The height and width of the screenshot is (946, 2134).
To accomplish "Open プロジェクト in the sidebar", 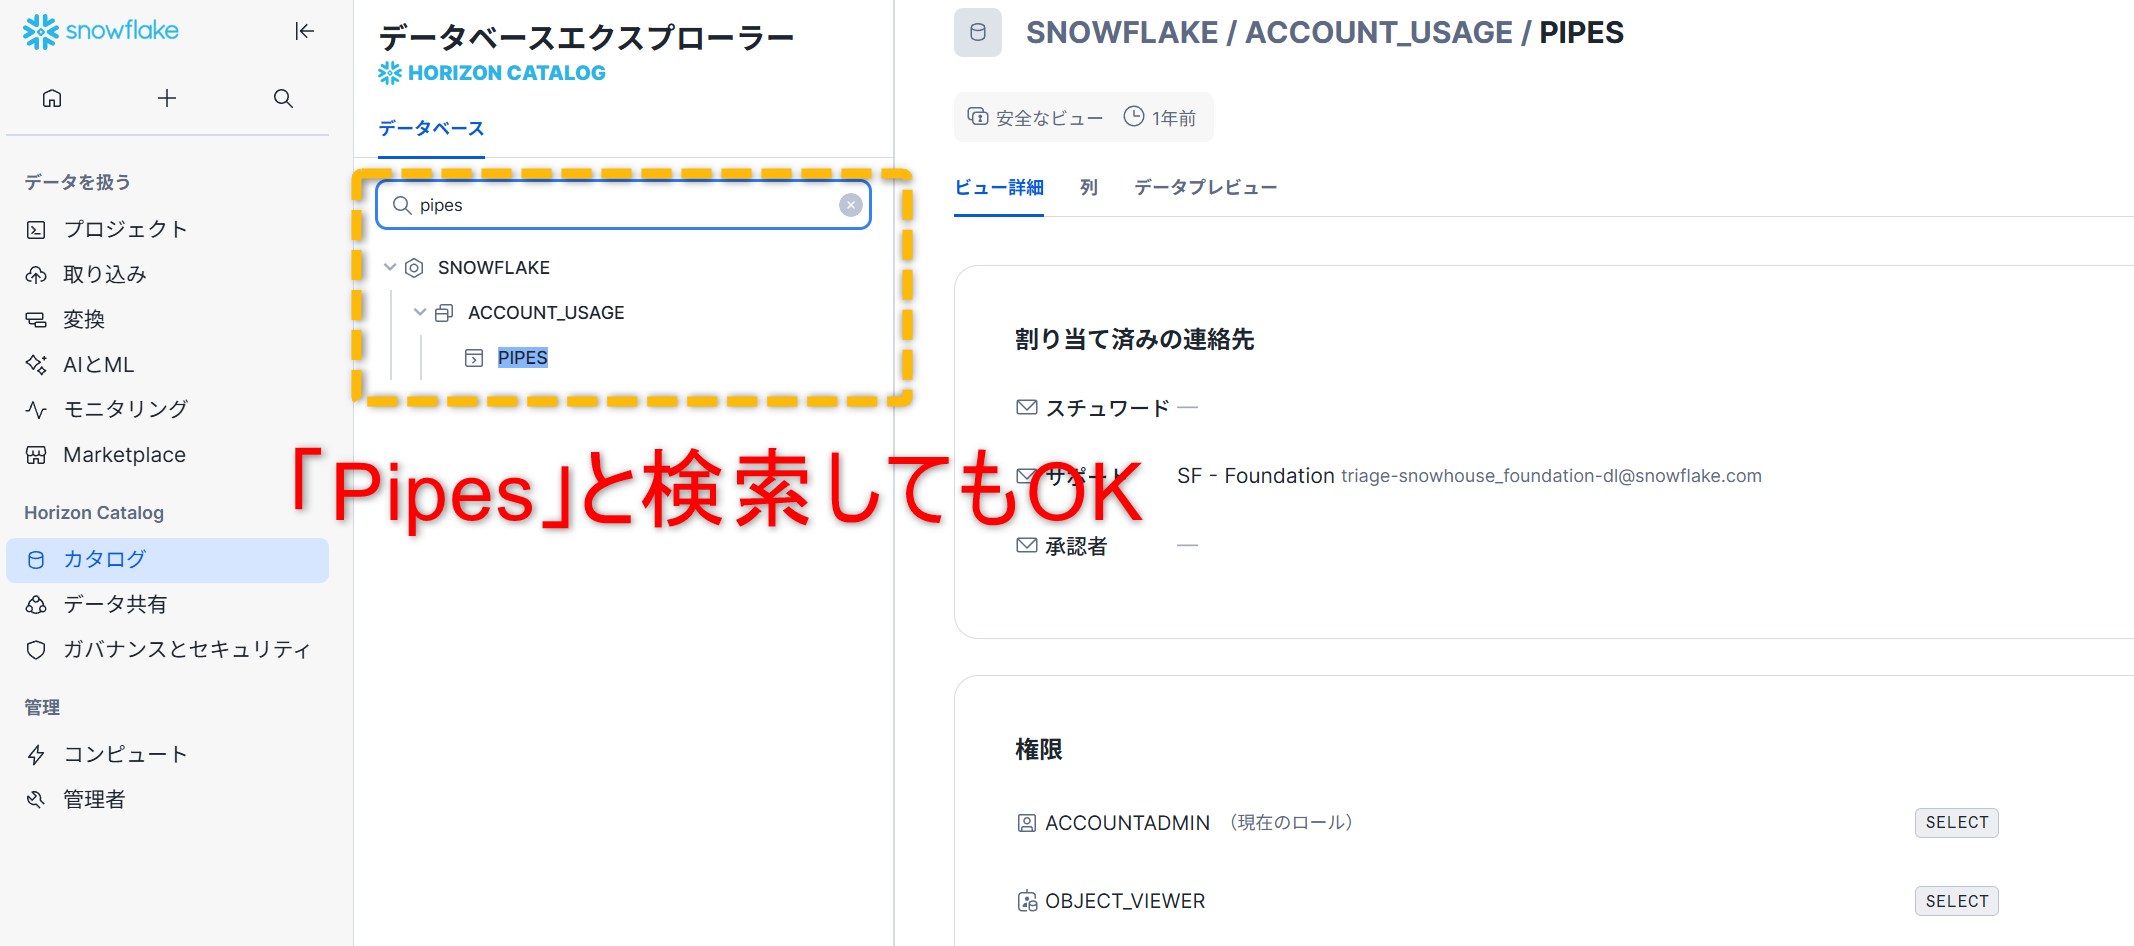I will pos(125,229).
